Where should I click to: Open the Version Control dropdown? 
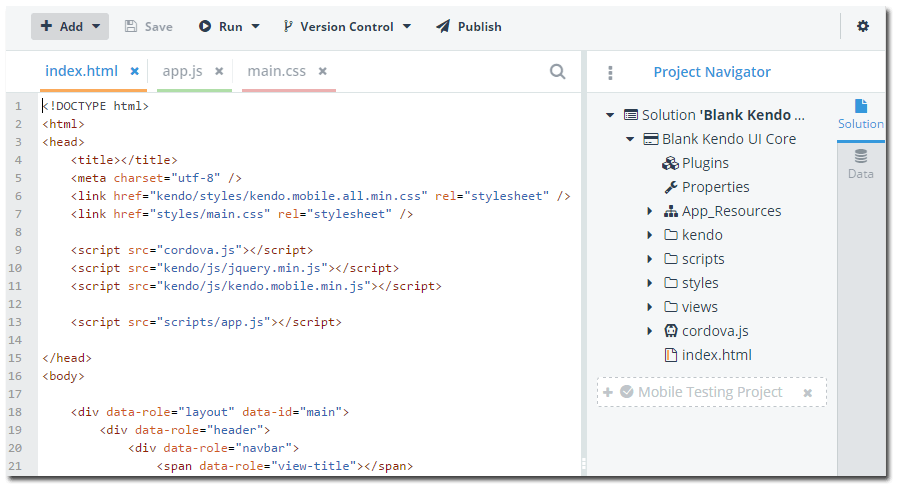[347, 27]
